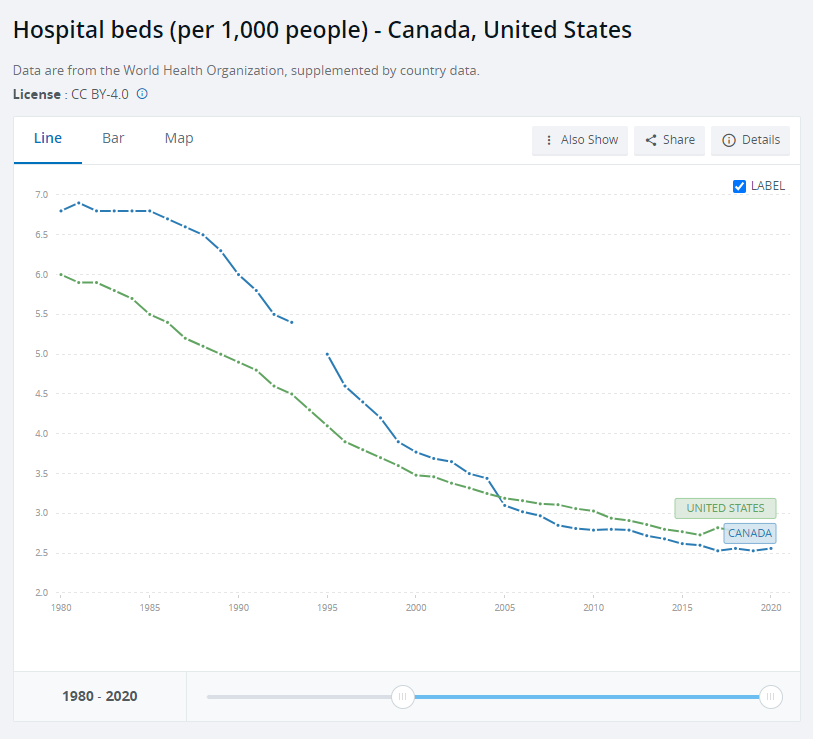Open the Details panel
The image size is (813, 739).
point(750,140)
